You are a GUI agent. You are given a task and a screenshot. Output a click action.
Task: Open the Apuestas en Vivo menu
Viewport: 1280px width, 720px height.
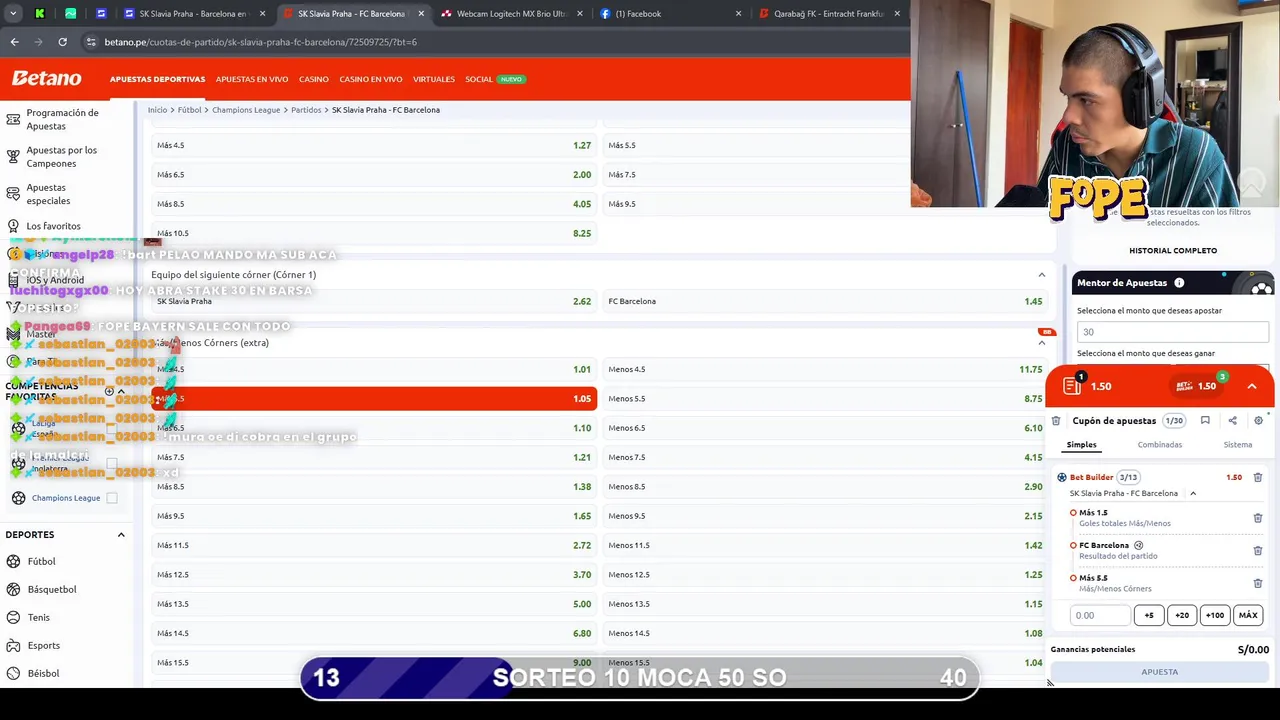coord(252,79)
